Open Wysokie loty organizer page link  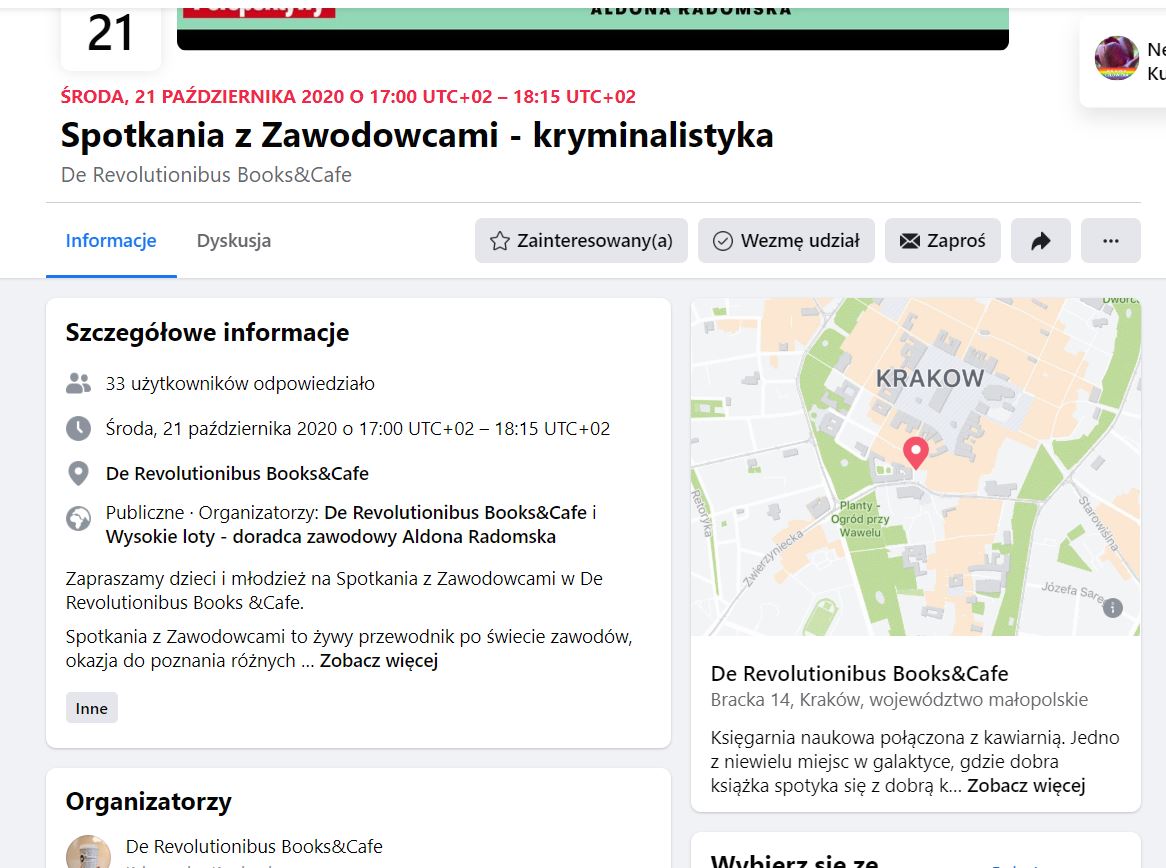tap(330, 537)
